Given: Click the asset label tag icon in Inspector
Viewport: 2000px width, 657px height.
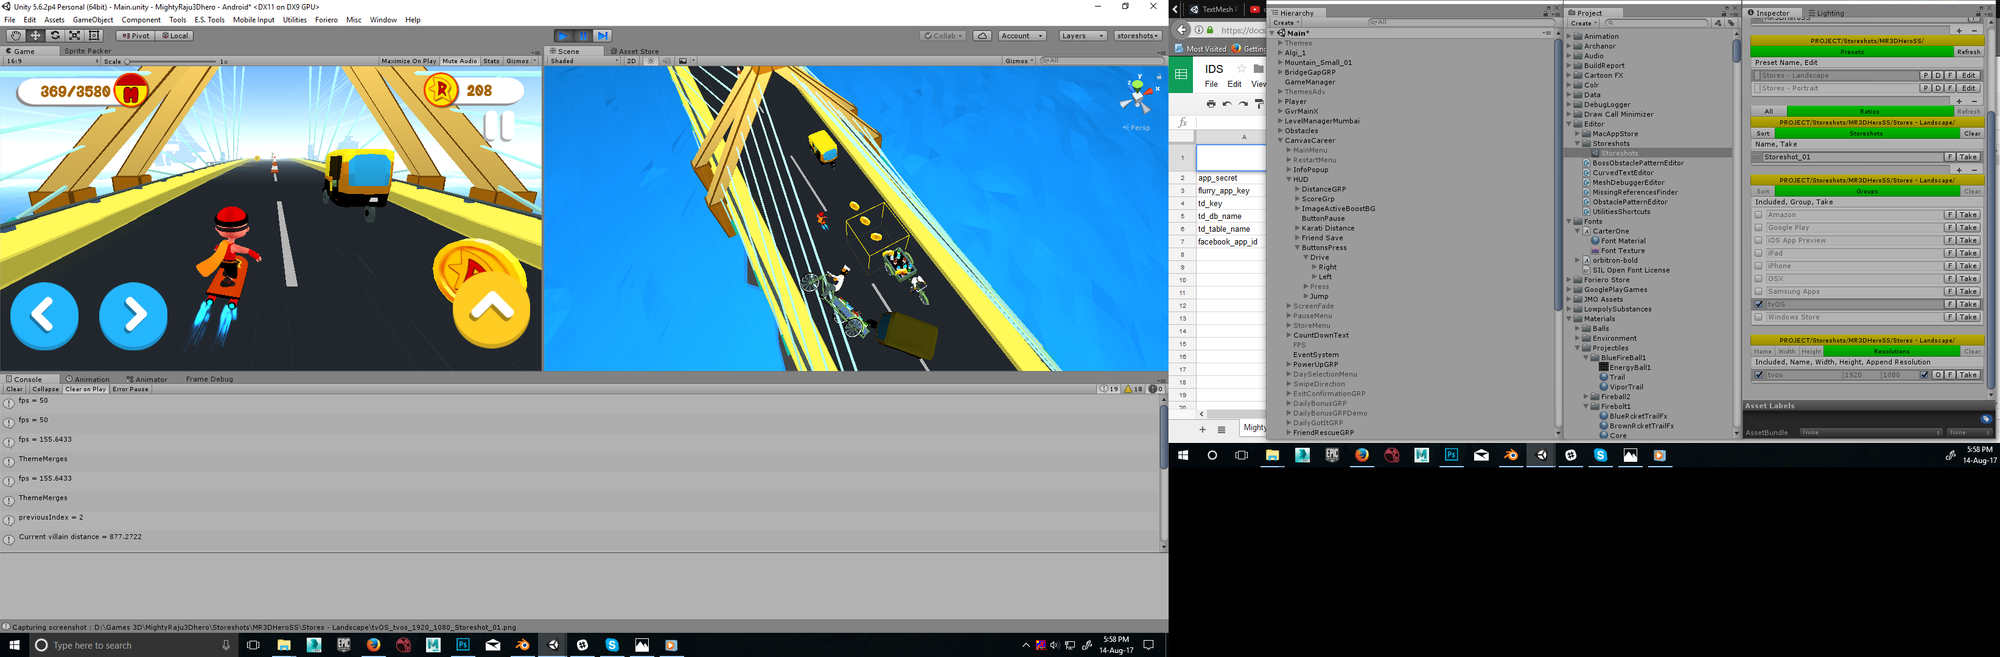Looking at the screenshot, I should [1986, 419].
